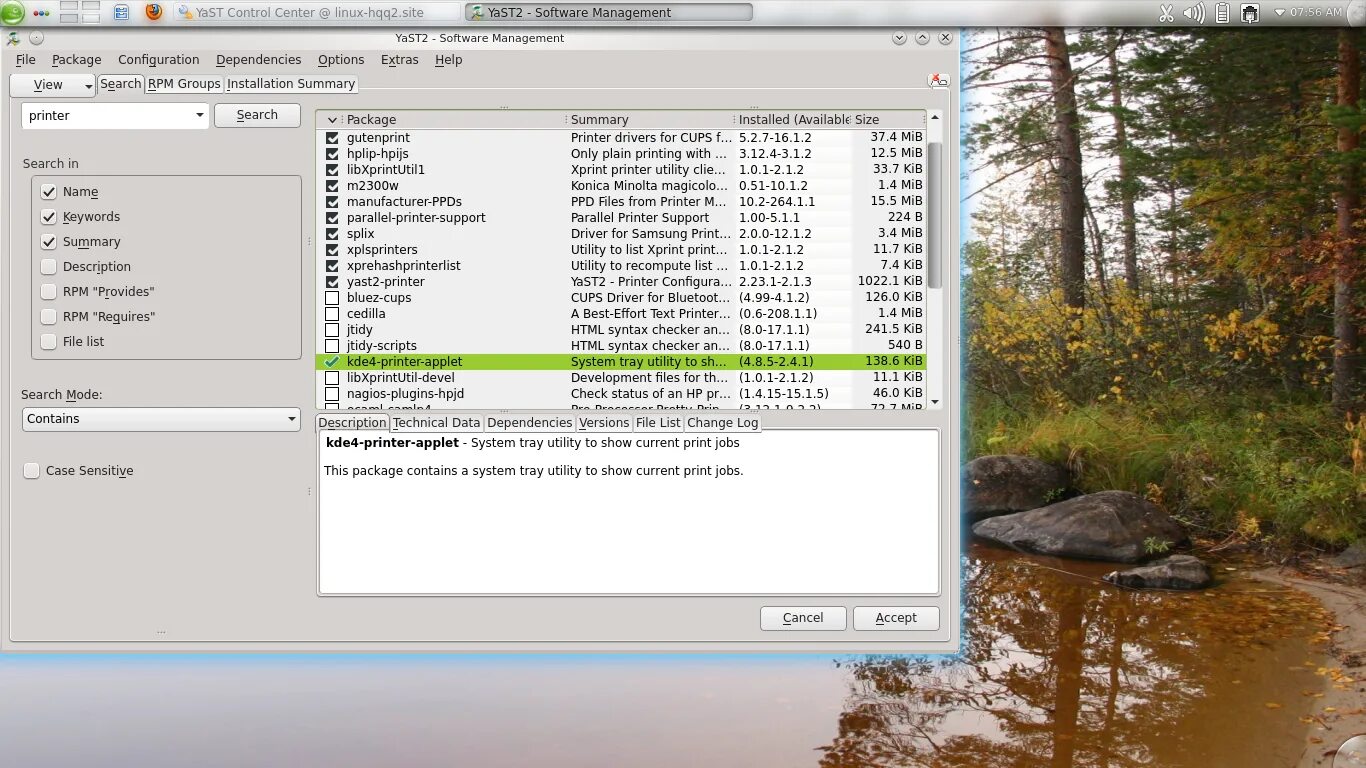Switch to the RPM Groups tab
Viewport: 1366px width, 768px height.
[x=184, y=84]
